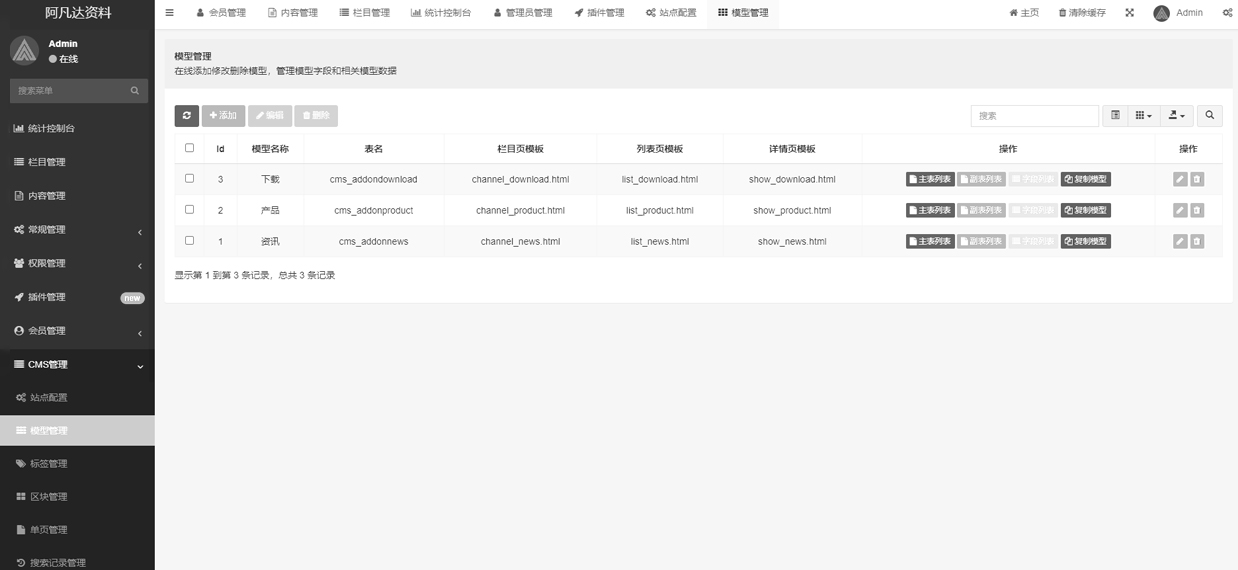Click 复制模型 for the 产品 row
Image resolution: width=1238 pixels, height=570 pixels.
point(1085,211)
